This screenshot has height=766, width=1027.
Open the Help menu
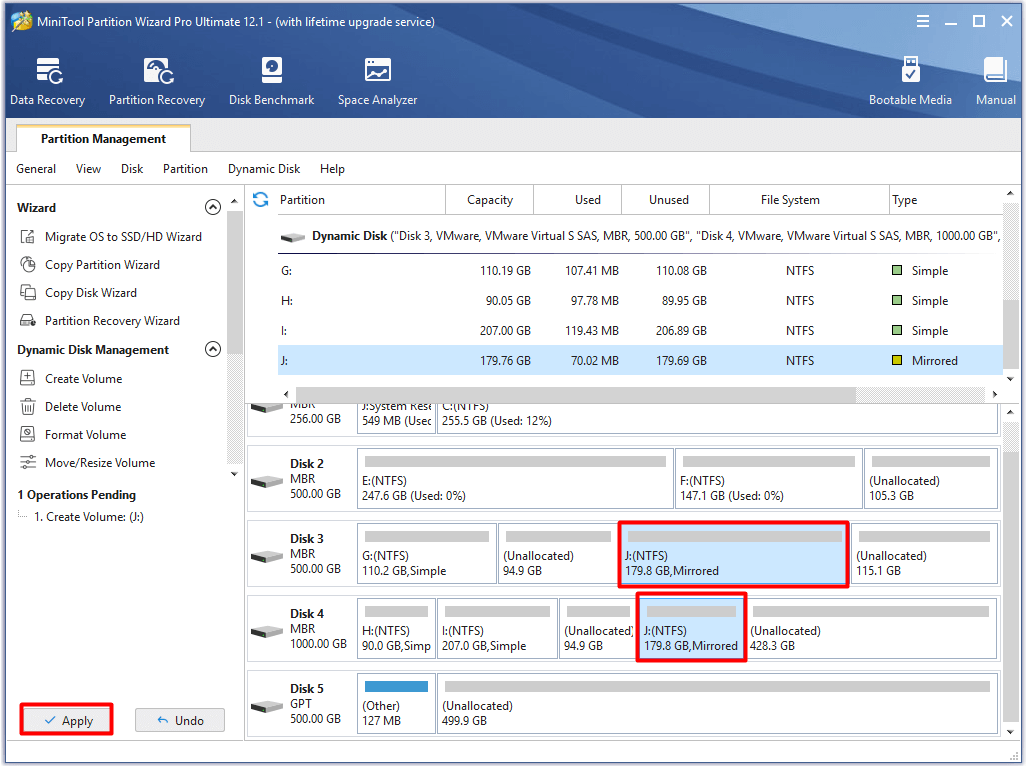click(332, 169)
